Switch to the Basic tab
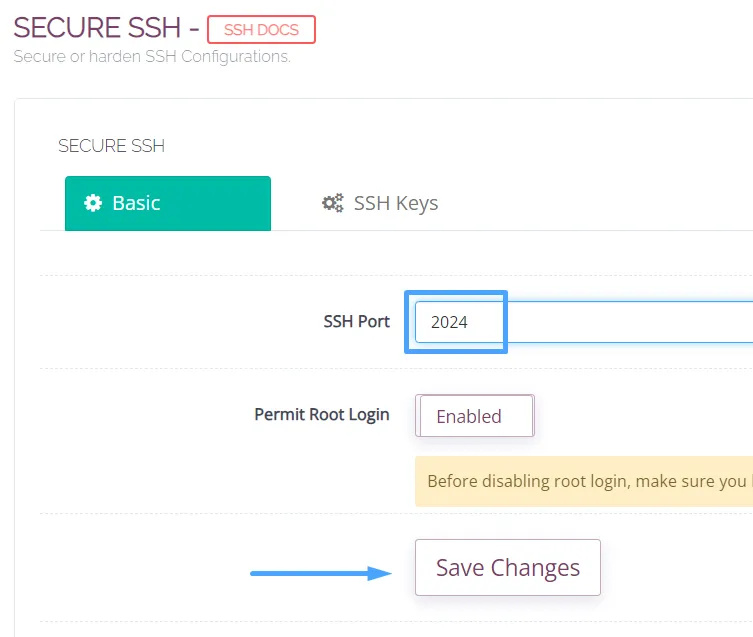Image resolution: width=753 pixels, height=637 pixels. click(167, 203)
